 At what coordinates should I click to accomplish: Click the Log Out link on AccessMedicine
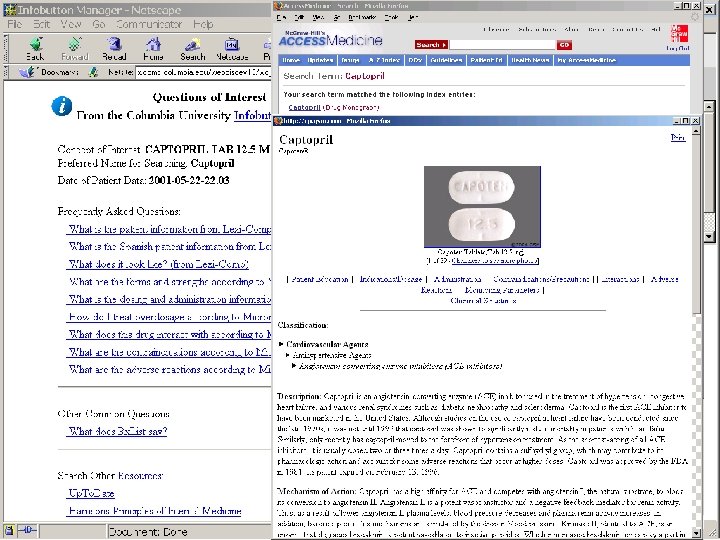point(677,48)
